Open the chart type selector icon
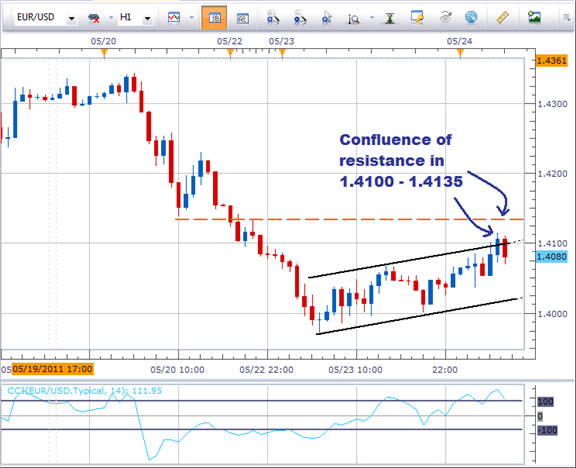The height and width of the screenshot is (468, 576). [x=174, y=18]
